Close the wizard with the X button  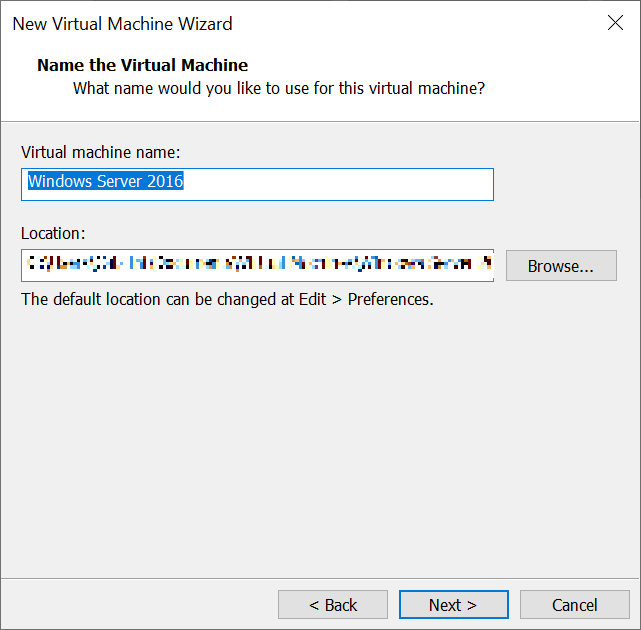coord(615,23)
